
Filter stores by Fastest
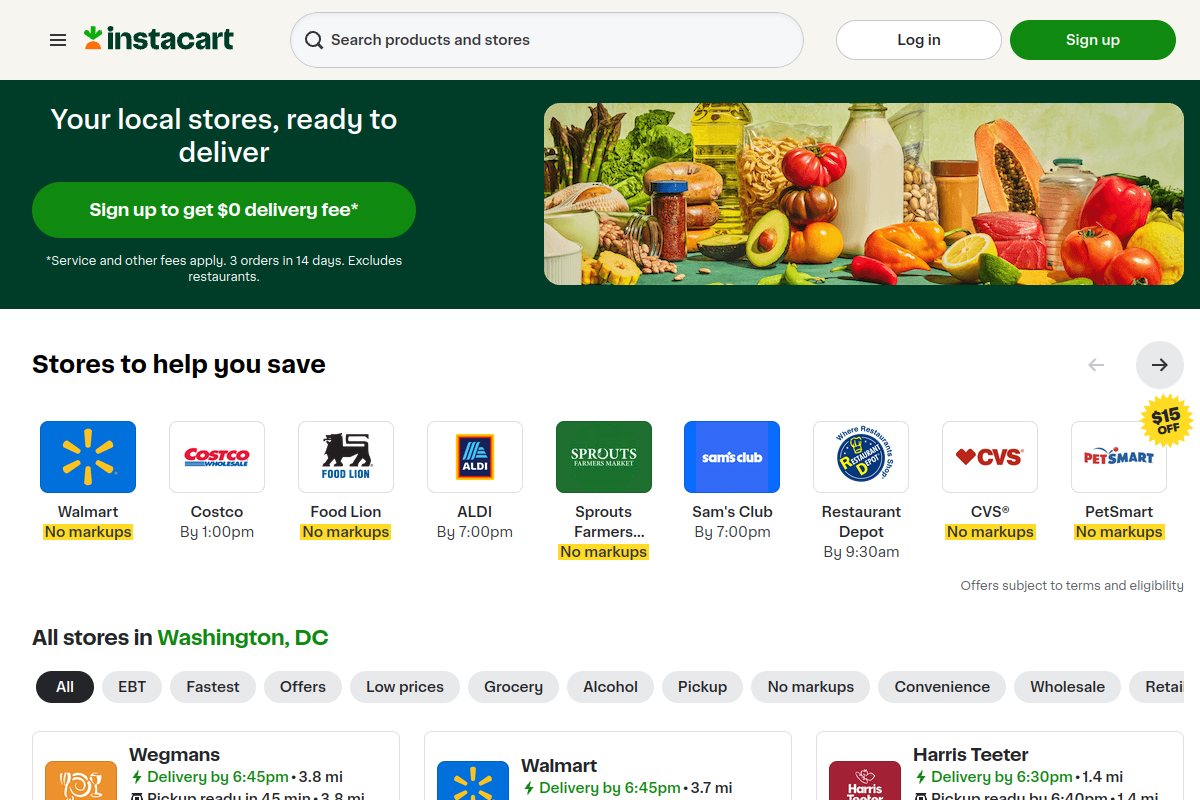213,687
